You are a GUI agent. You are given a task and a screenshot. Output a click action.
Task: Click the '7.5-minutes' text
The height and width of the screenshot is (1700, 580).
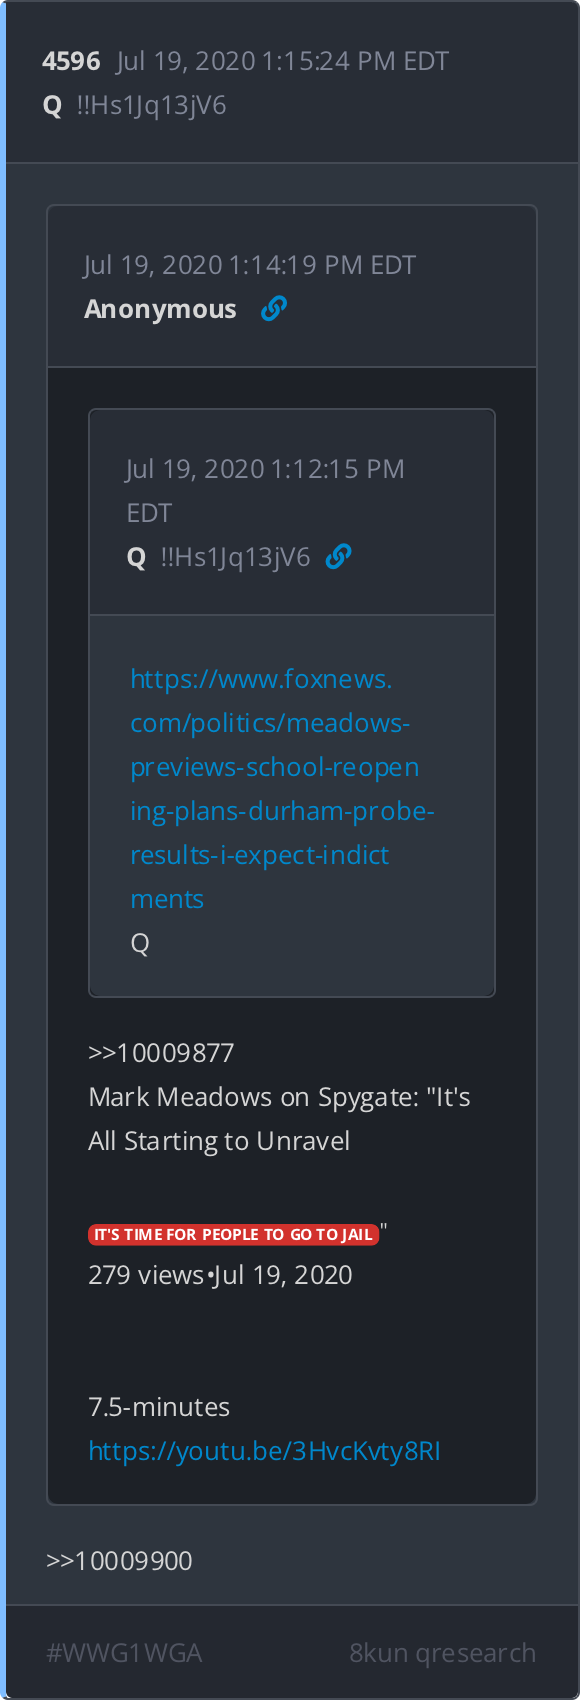(x=159, y=1407)
